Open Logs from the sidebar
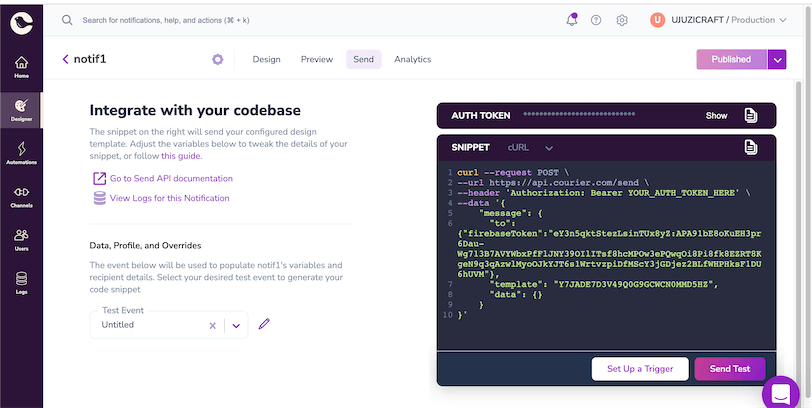 tap(21, 282)
